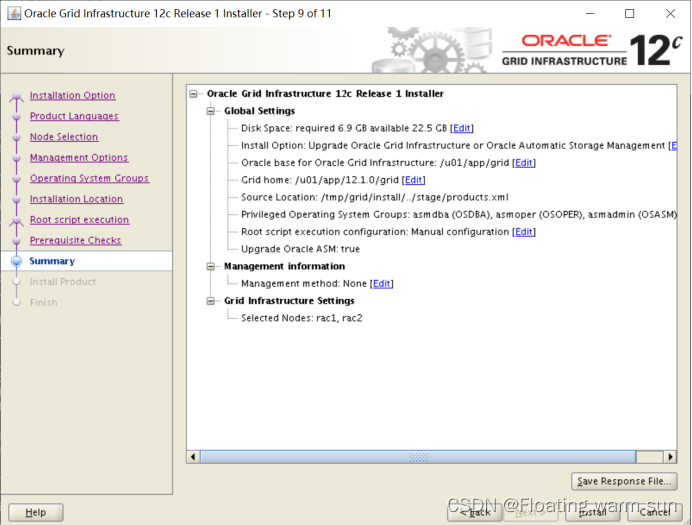Click the Cancel button
This screenshot has width=692, height=525.
pos(654,513)
